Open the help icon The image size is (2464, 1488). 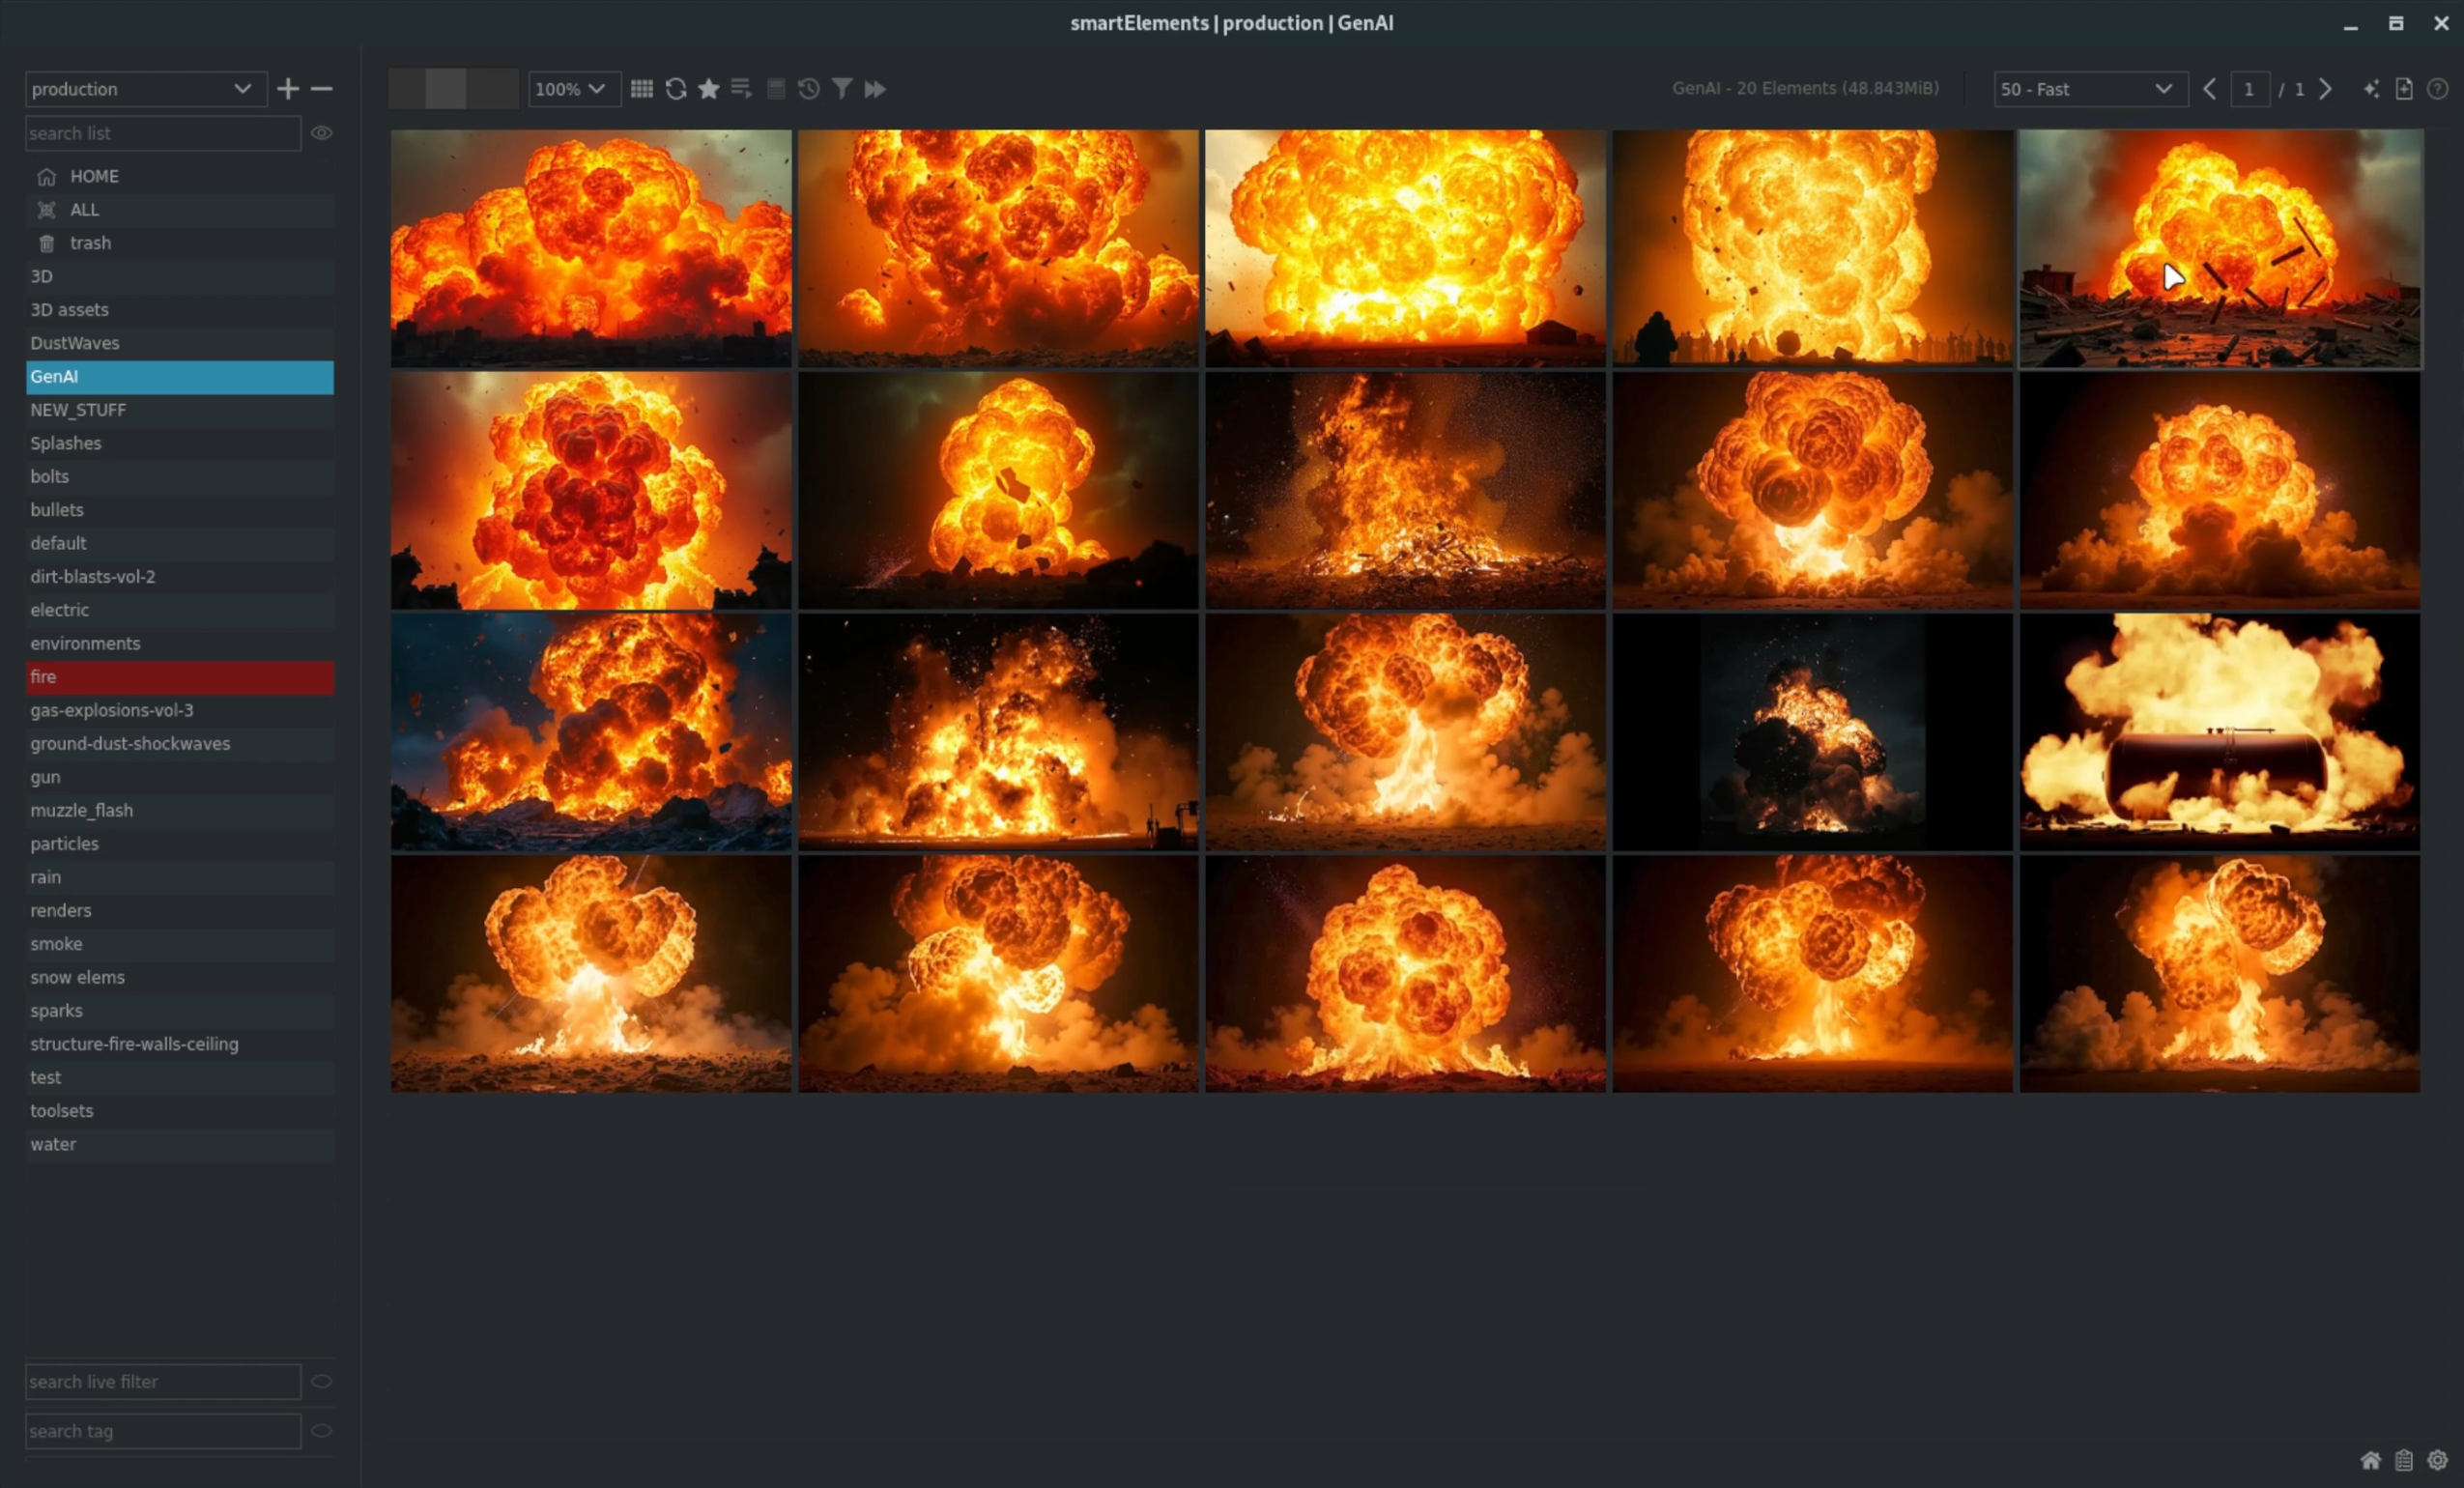coord(2438,89)
